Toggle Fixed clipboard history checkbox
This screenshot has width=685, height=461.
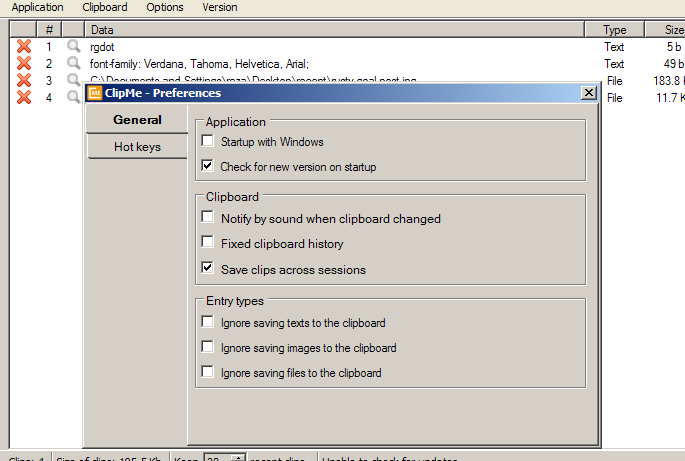(x=208, y=242)
